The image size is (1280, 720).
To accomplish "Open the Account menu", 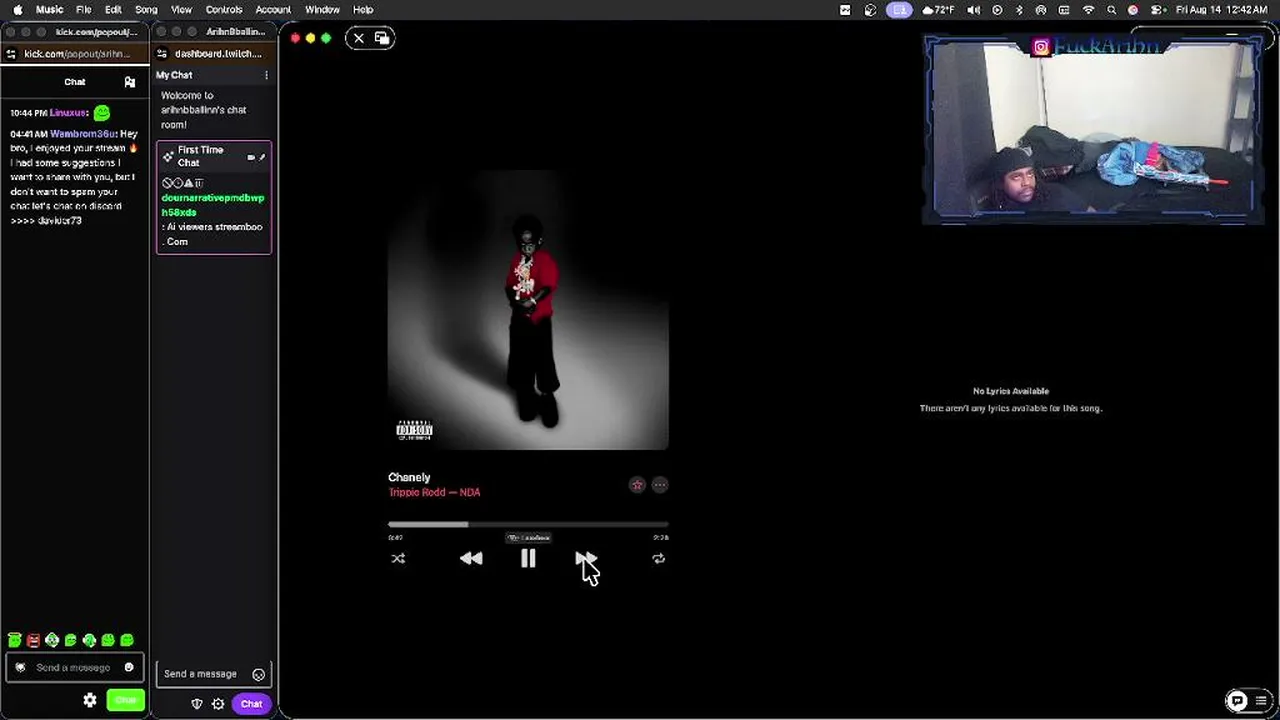I will coord(273,10).
